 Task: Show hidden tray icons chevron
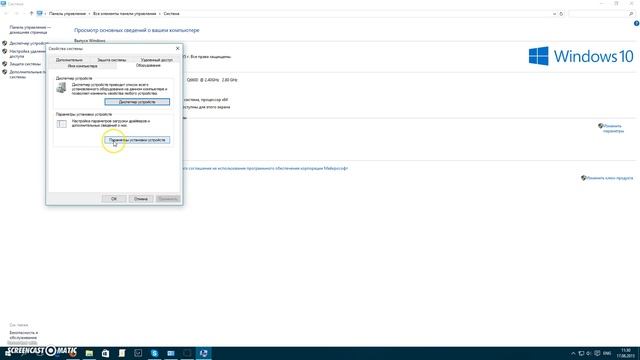click(x=573, y=353)
